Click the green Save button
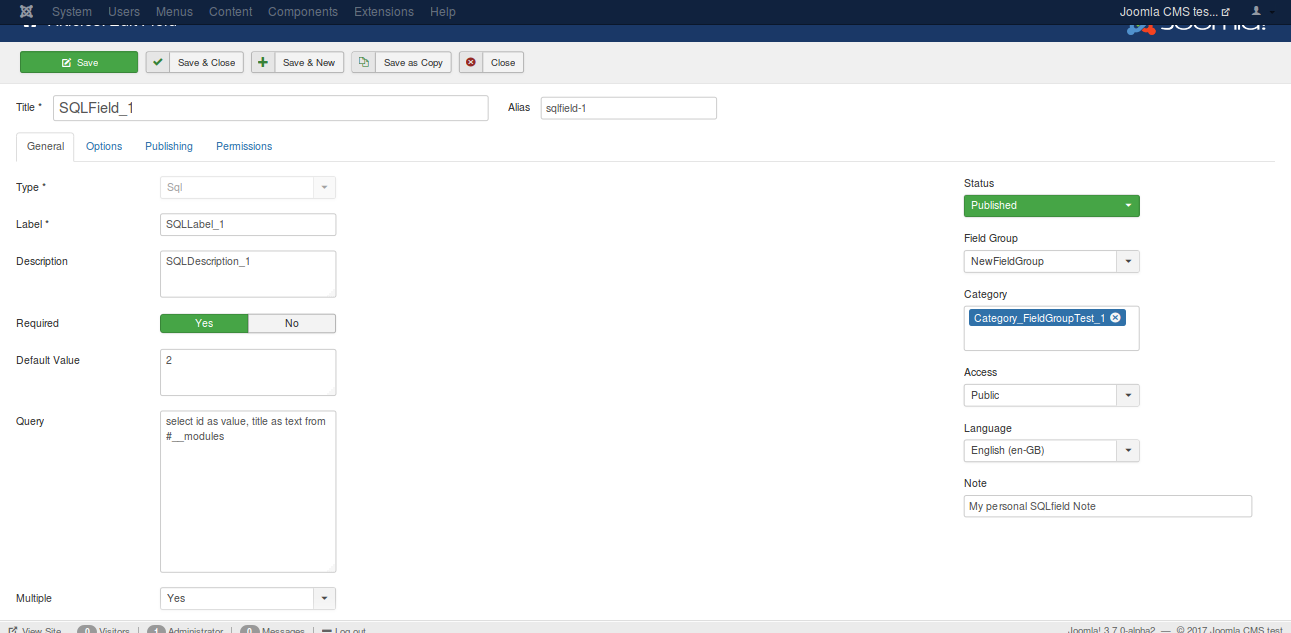 [79, 62]
